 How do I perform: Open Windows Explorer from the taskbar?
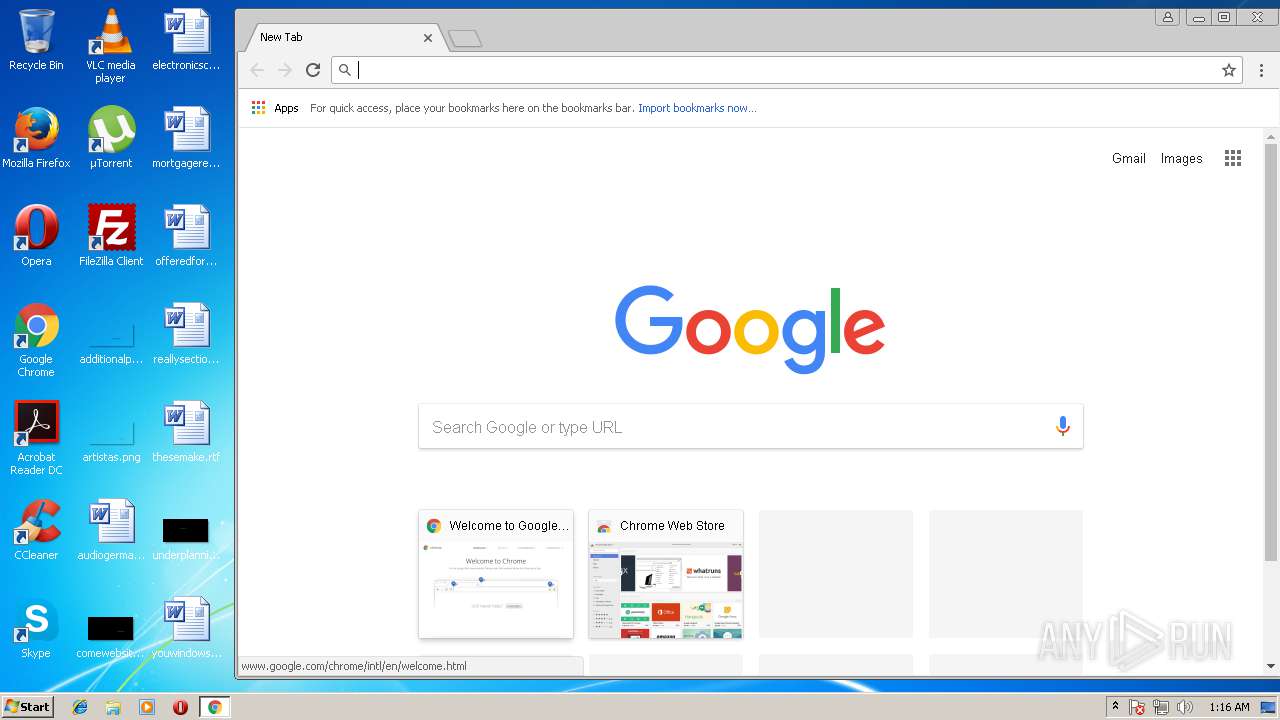coord(113,707)
